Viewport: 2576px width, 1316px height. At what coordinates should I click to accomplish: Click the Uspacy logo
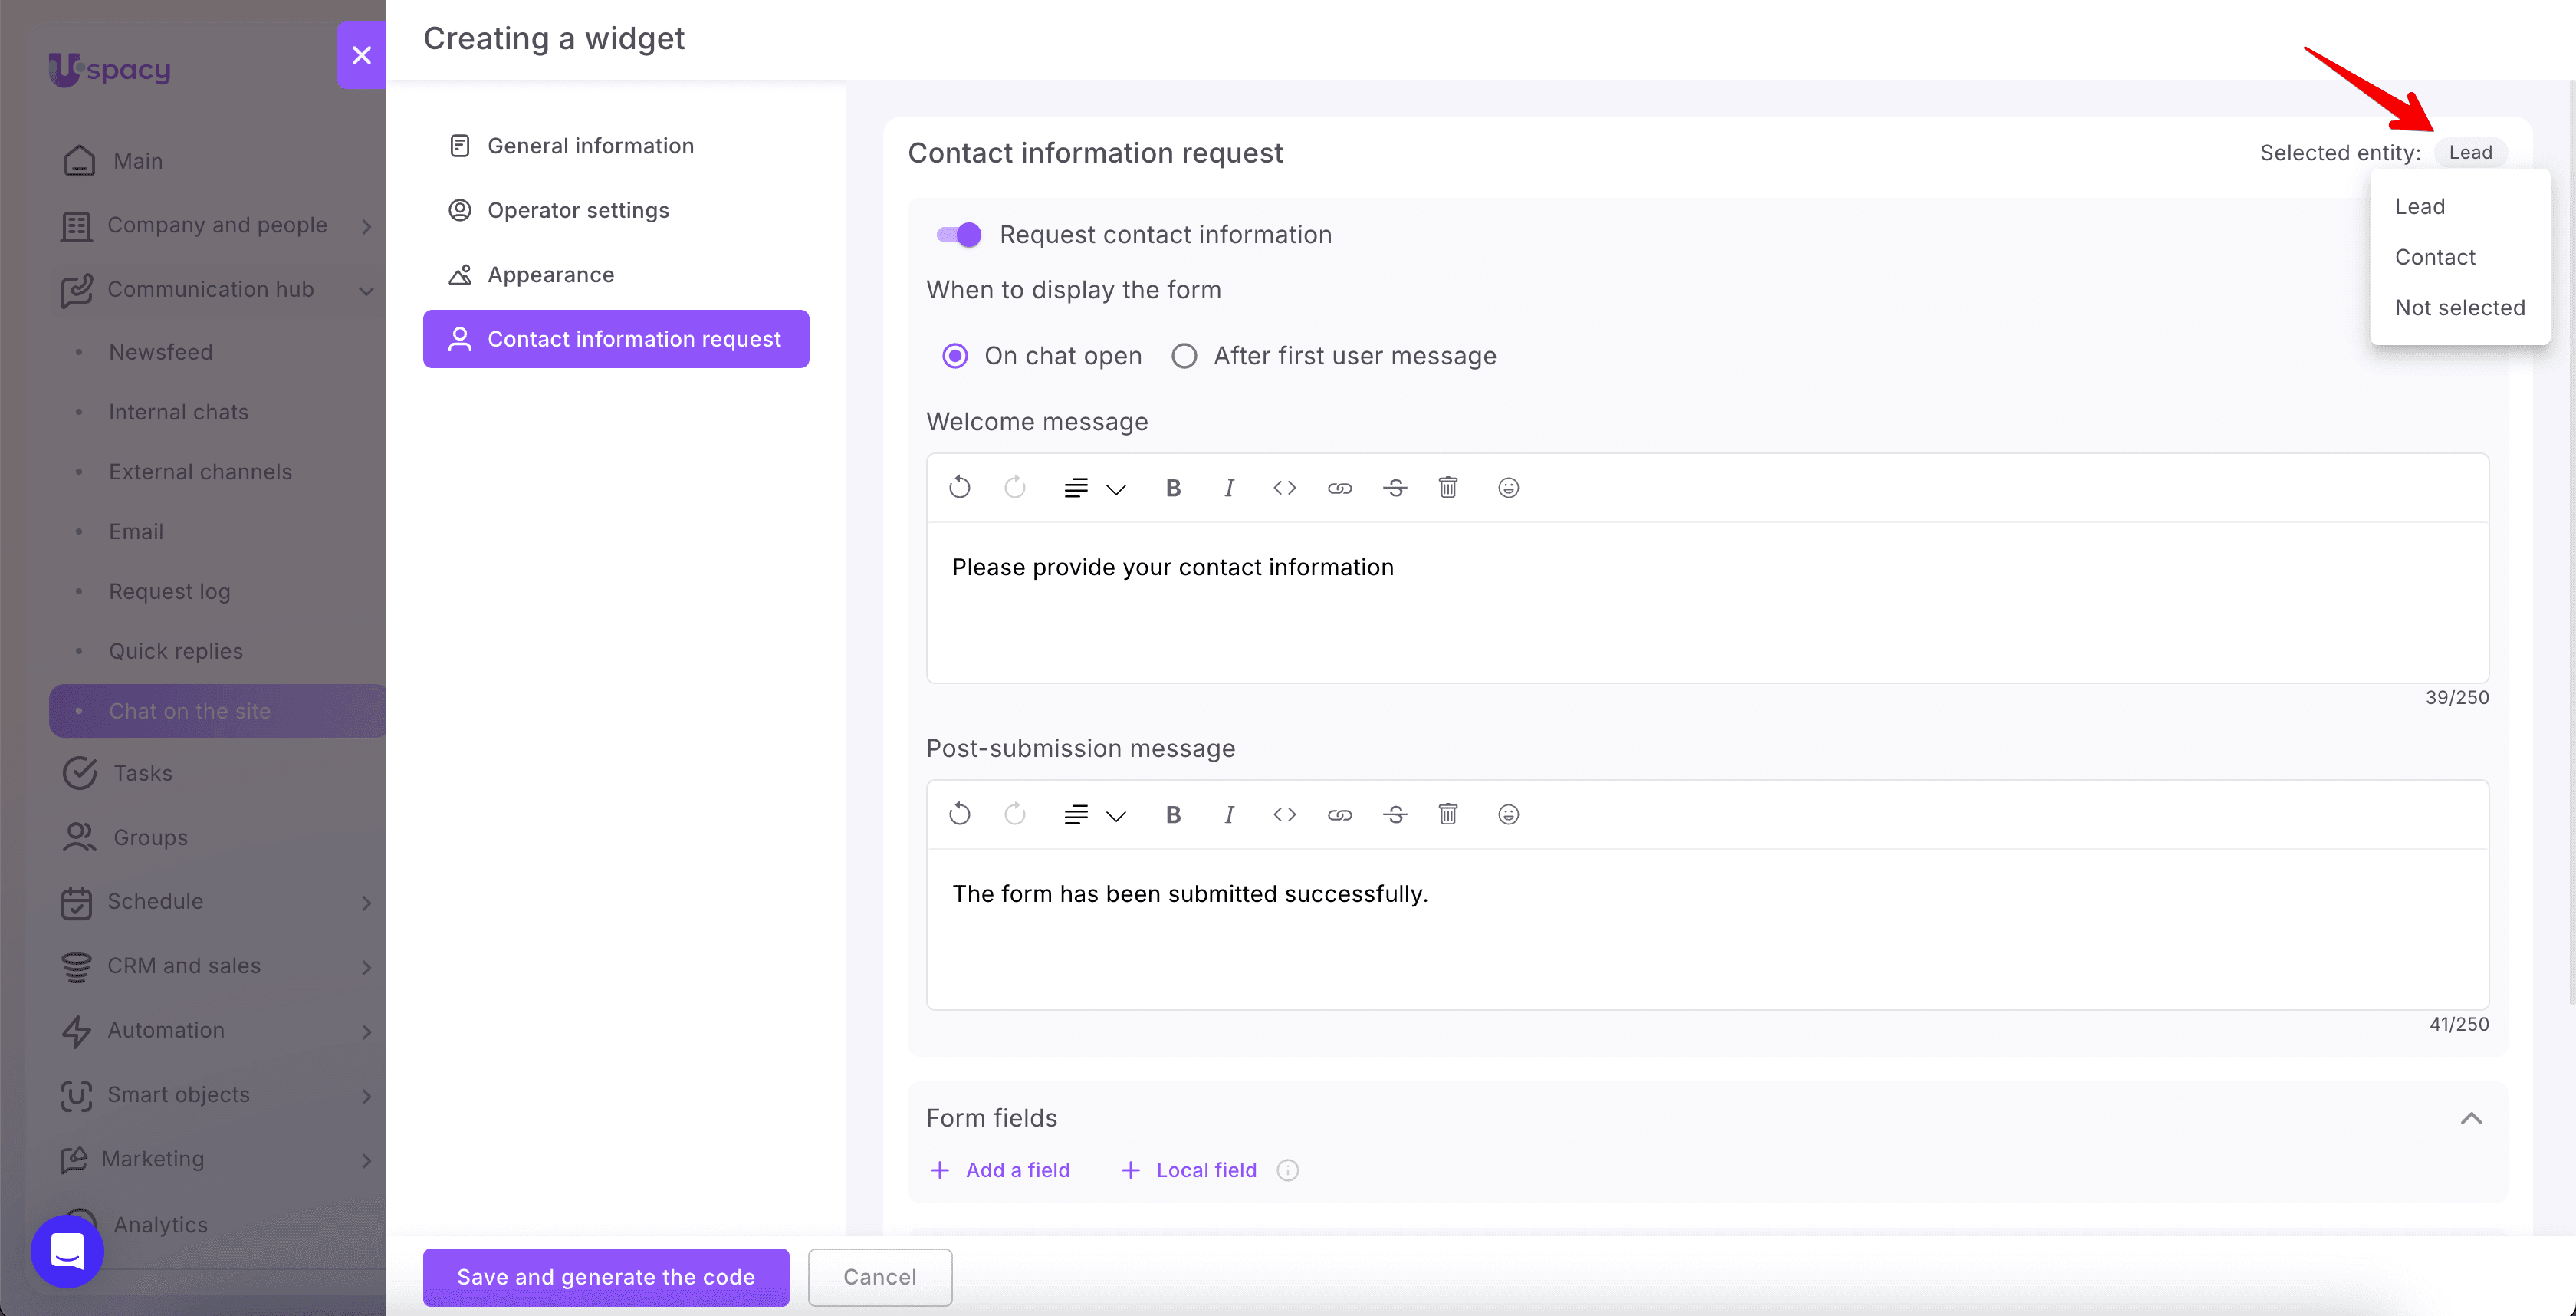[110, 69]
